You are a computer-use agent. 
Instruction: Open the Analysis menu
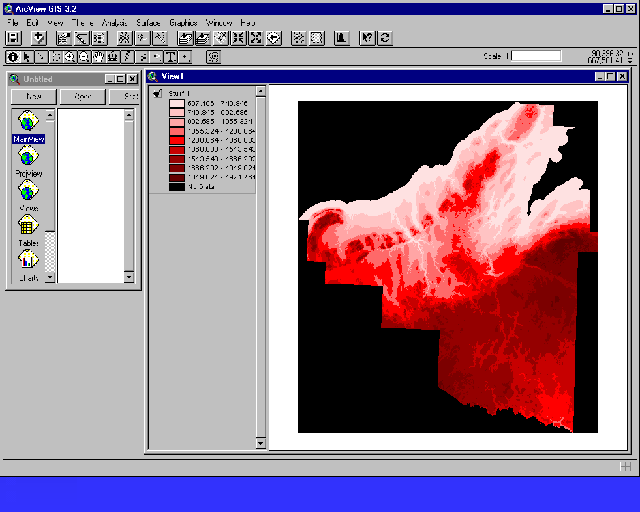pos(115,22)
